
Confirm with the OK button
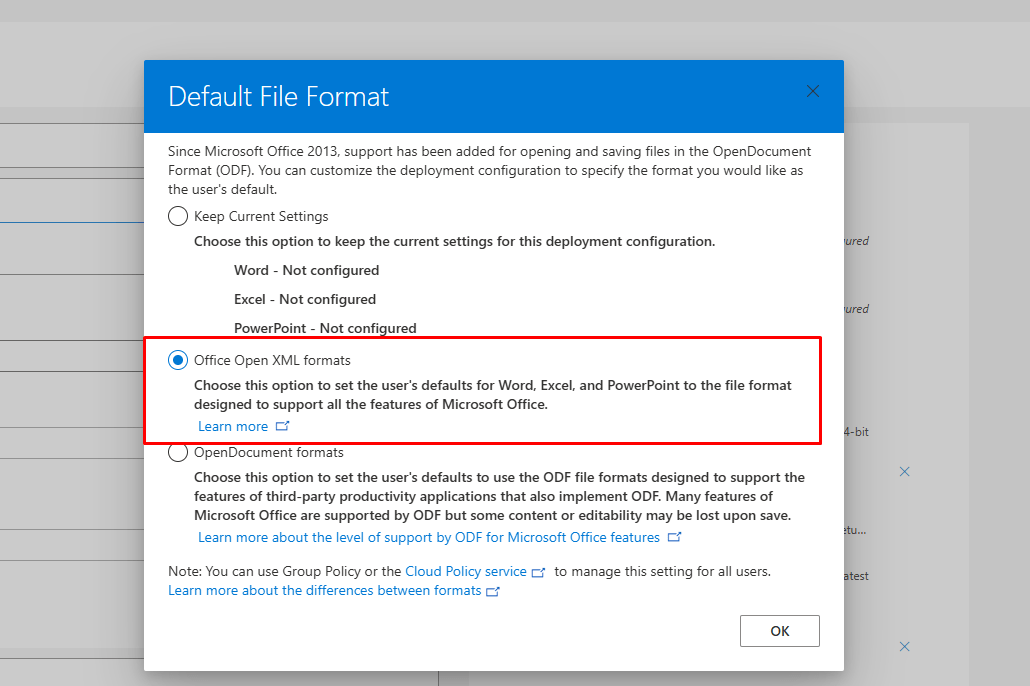tap(780, 631)
